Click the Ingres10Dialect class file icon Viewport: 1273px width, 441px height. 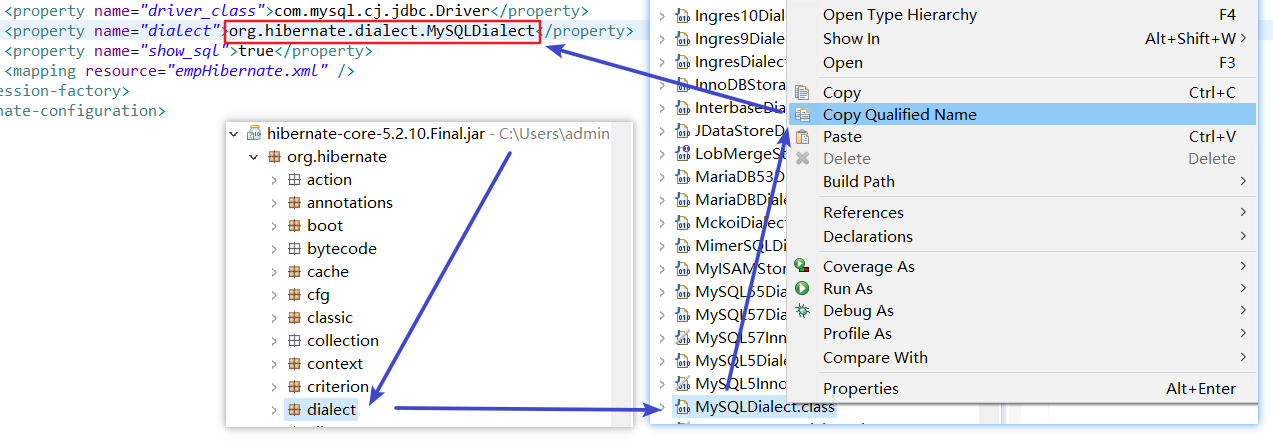coord(683,16)
